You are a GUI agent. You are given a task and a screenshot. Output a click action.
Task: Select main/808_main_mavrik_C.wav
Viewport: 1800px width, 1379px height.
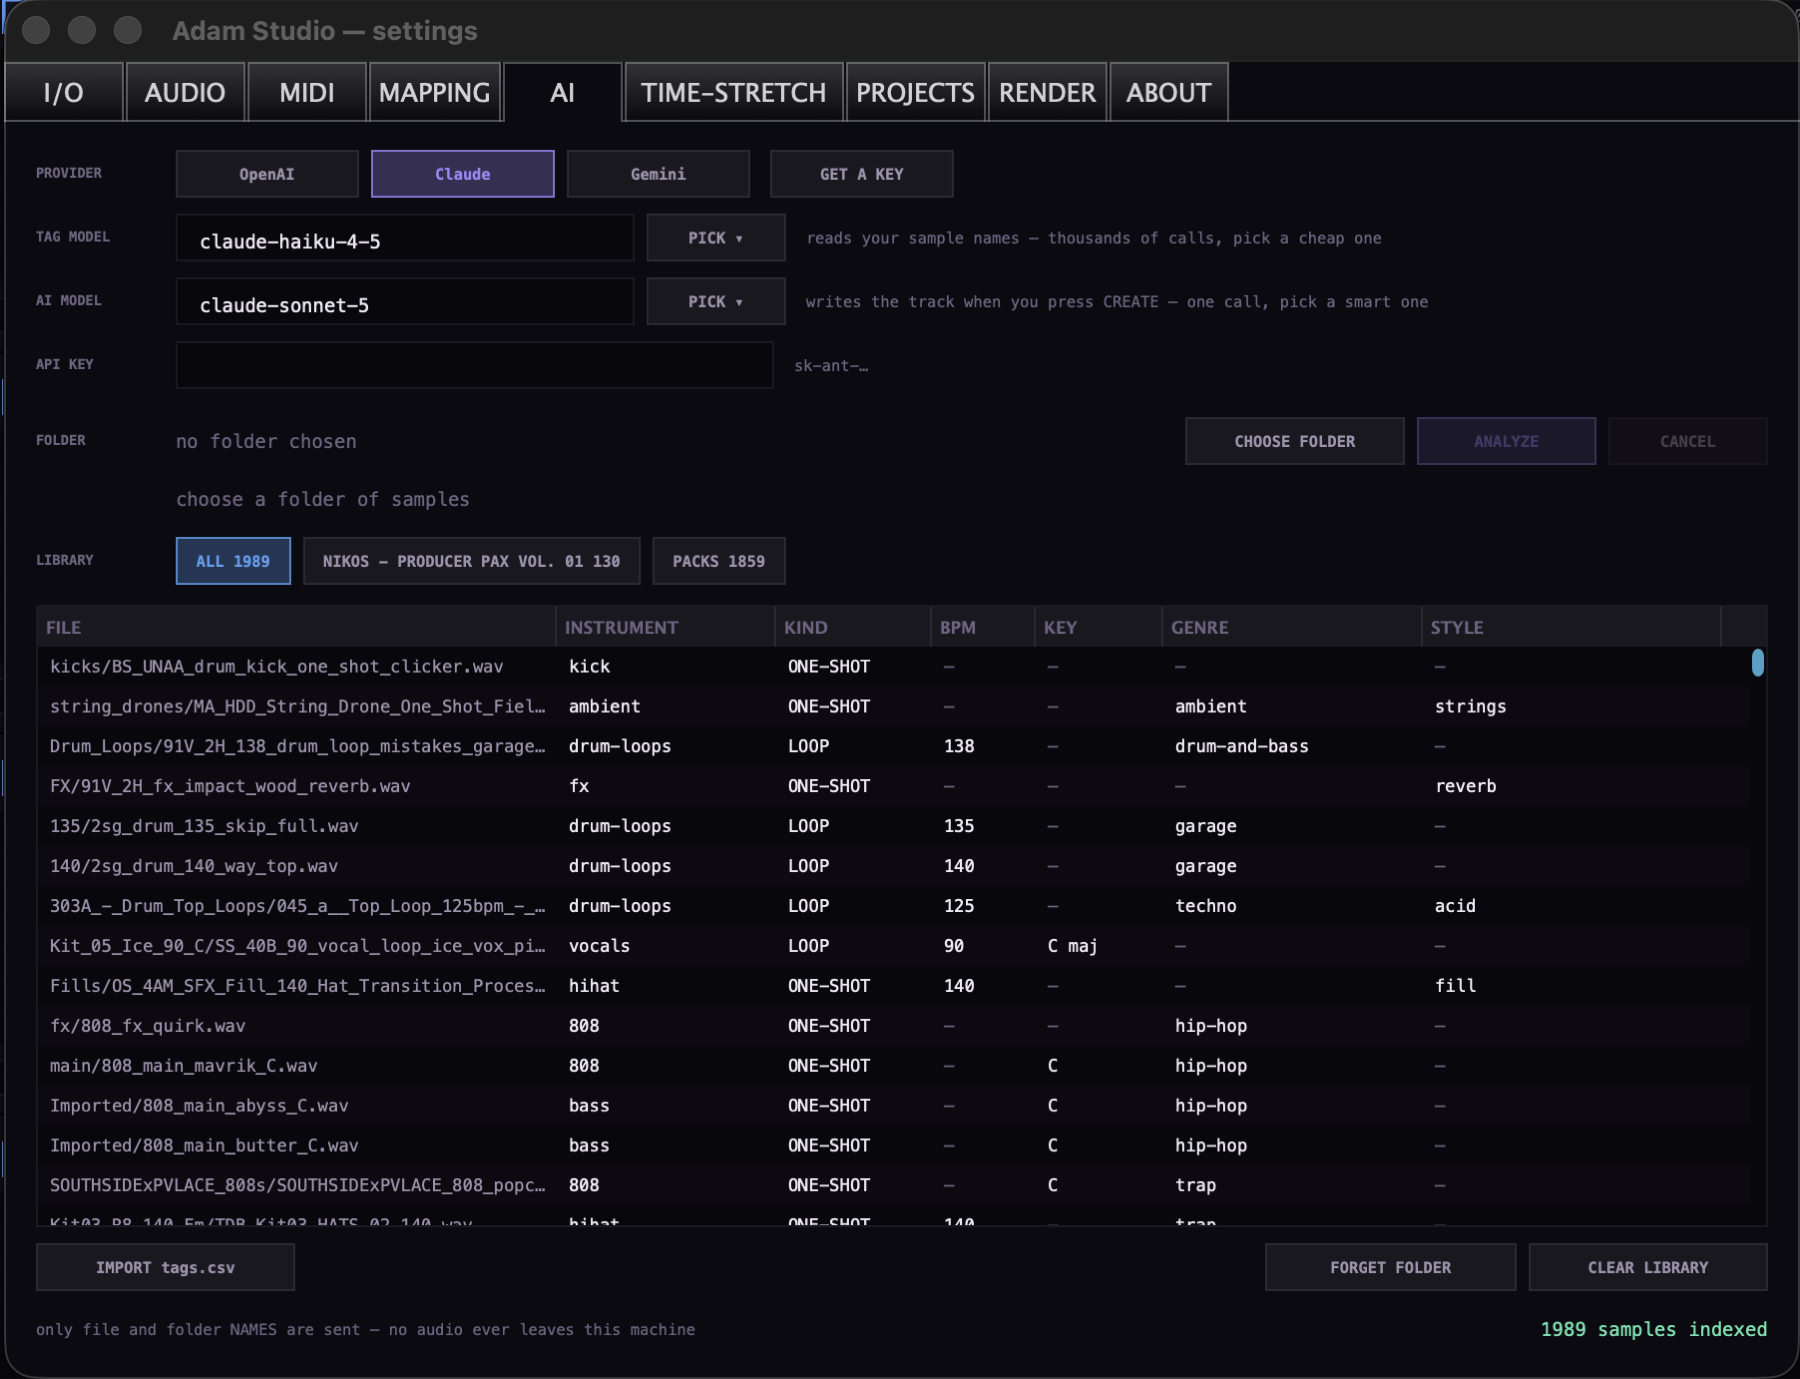pos(893,1066)
